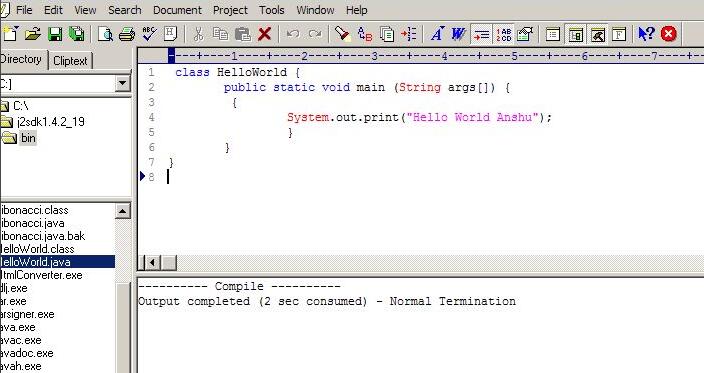The height and width of the screenshot is (373, 704).
Task: Click the italic A Font icon
Action: pos(437,34)
